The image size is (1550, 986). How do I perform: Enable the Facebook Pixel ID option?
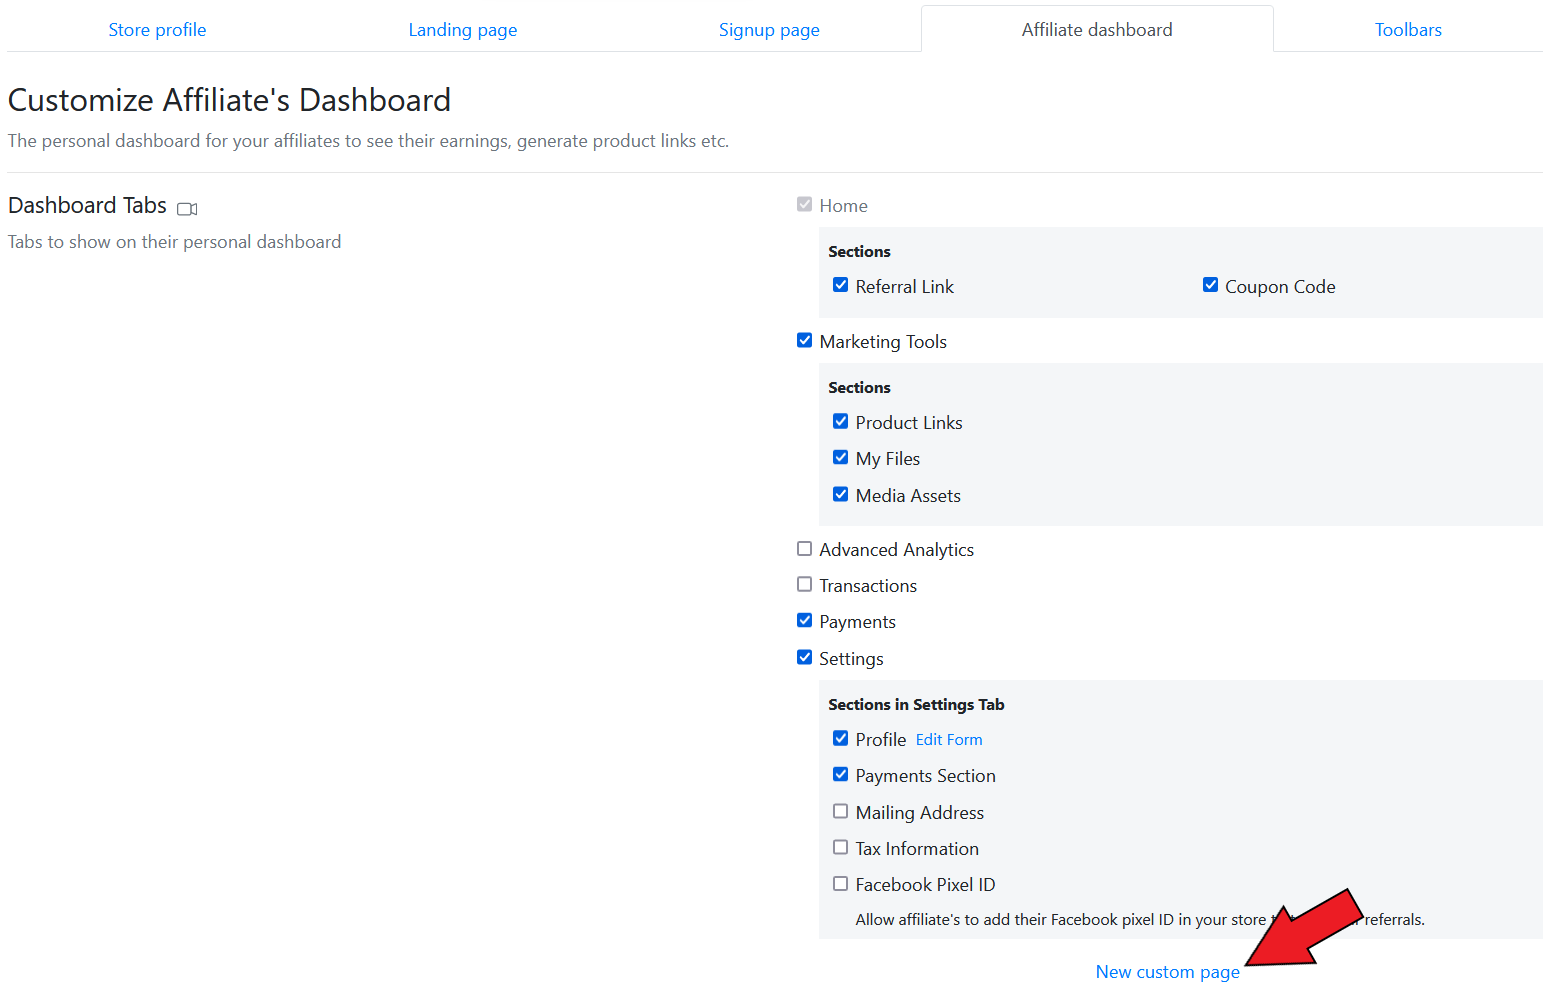point(840,883)
